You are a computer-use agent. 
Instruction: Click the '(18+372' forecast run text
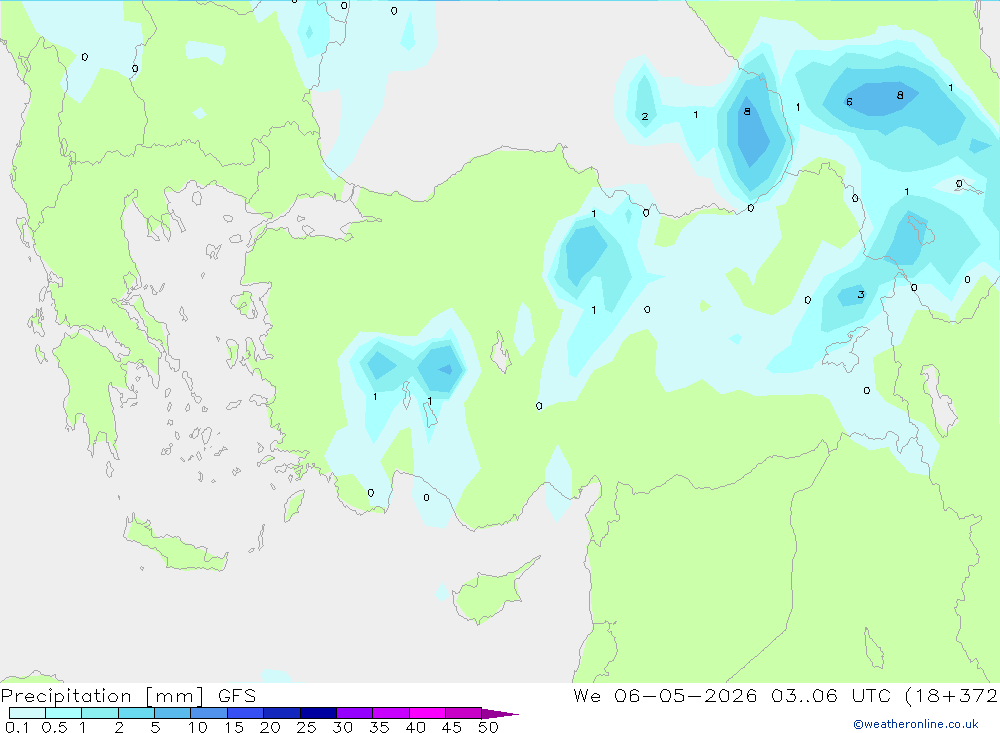tap(953, 696)
